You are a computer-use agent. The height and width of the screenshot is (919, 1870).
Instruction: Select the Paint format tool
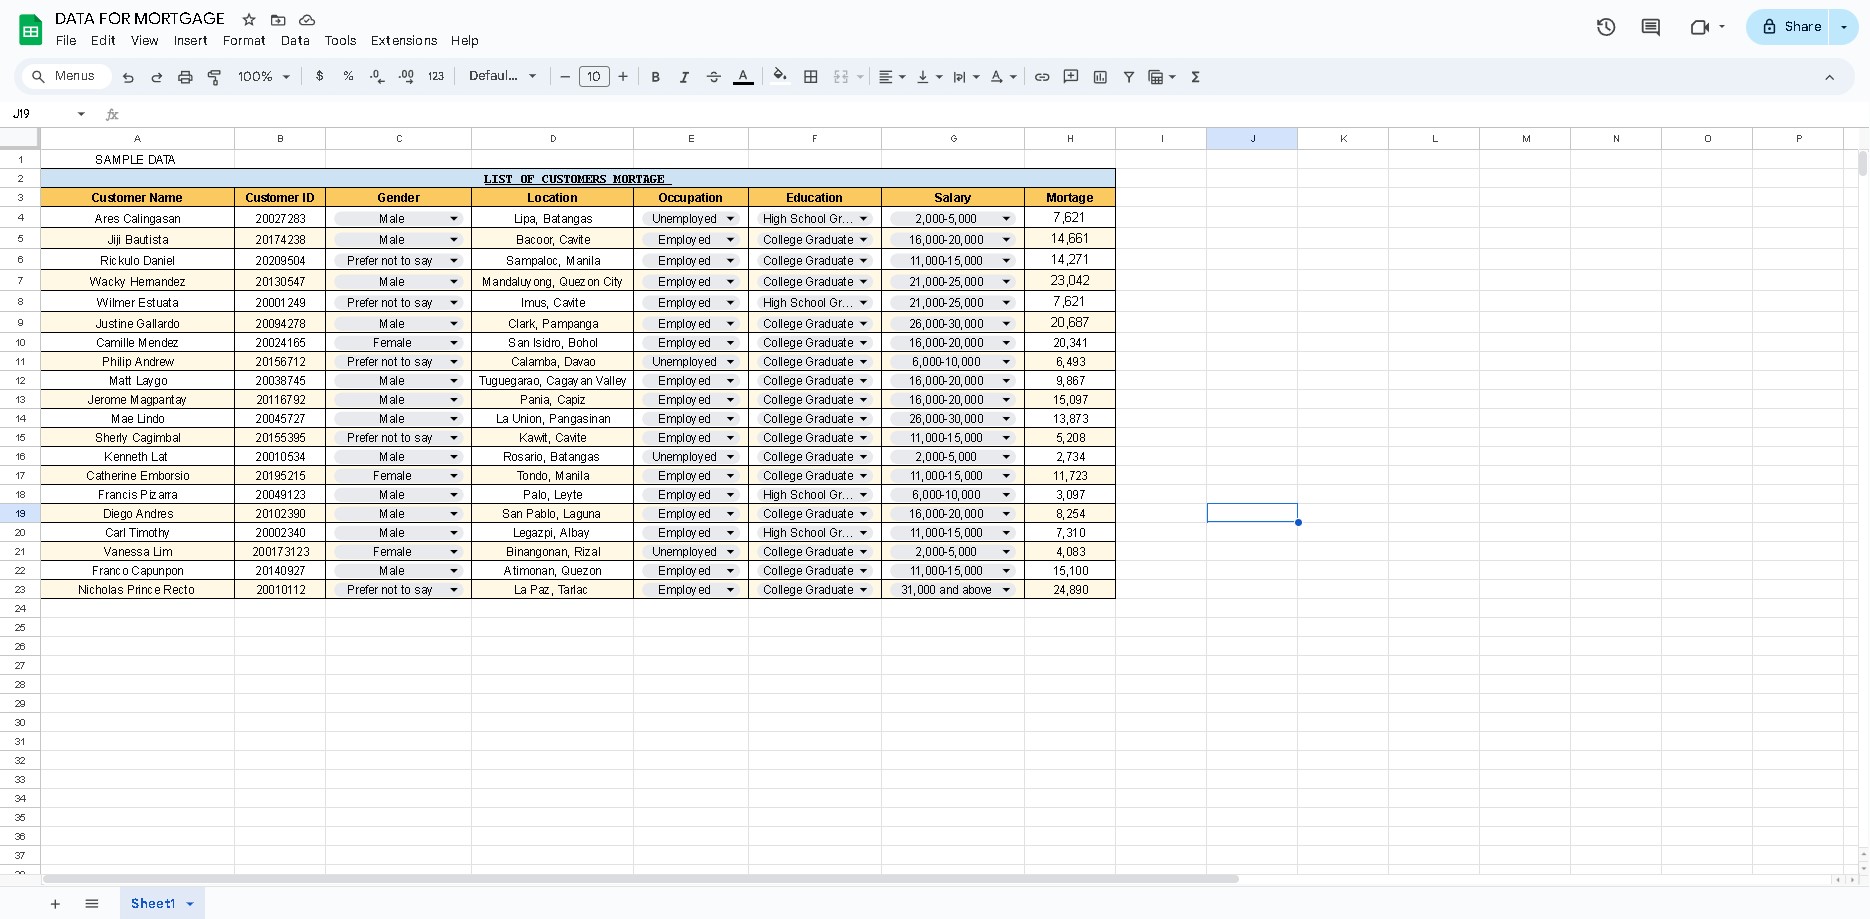click(x=214, y=77)
